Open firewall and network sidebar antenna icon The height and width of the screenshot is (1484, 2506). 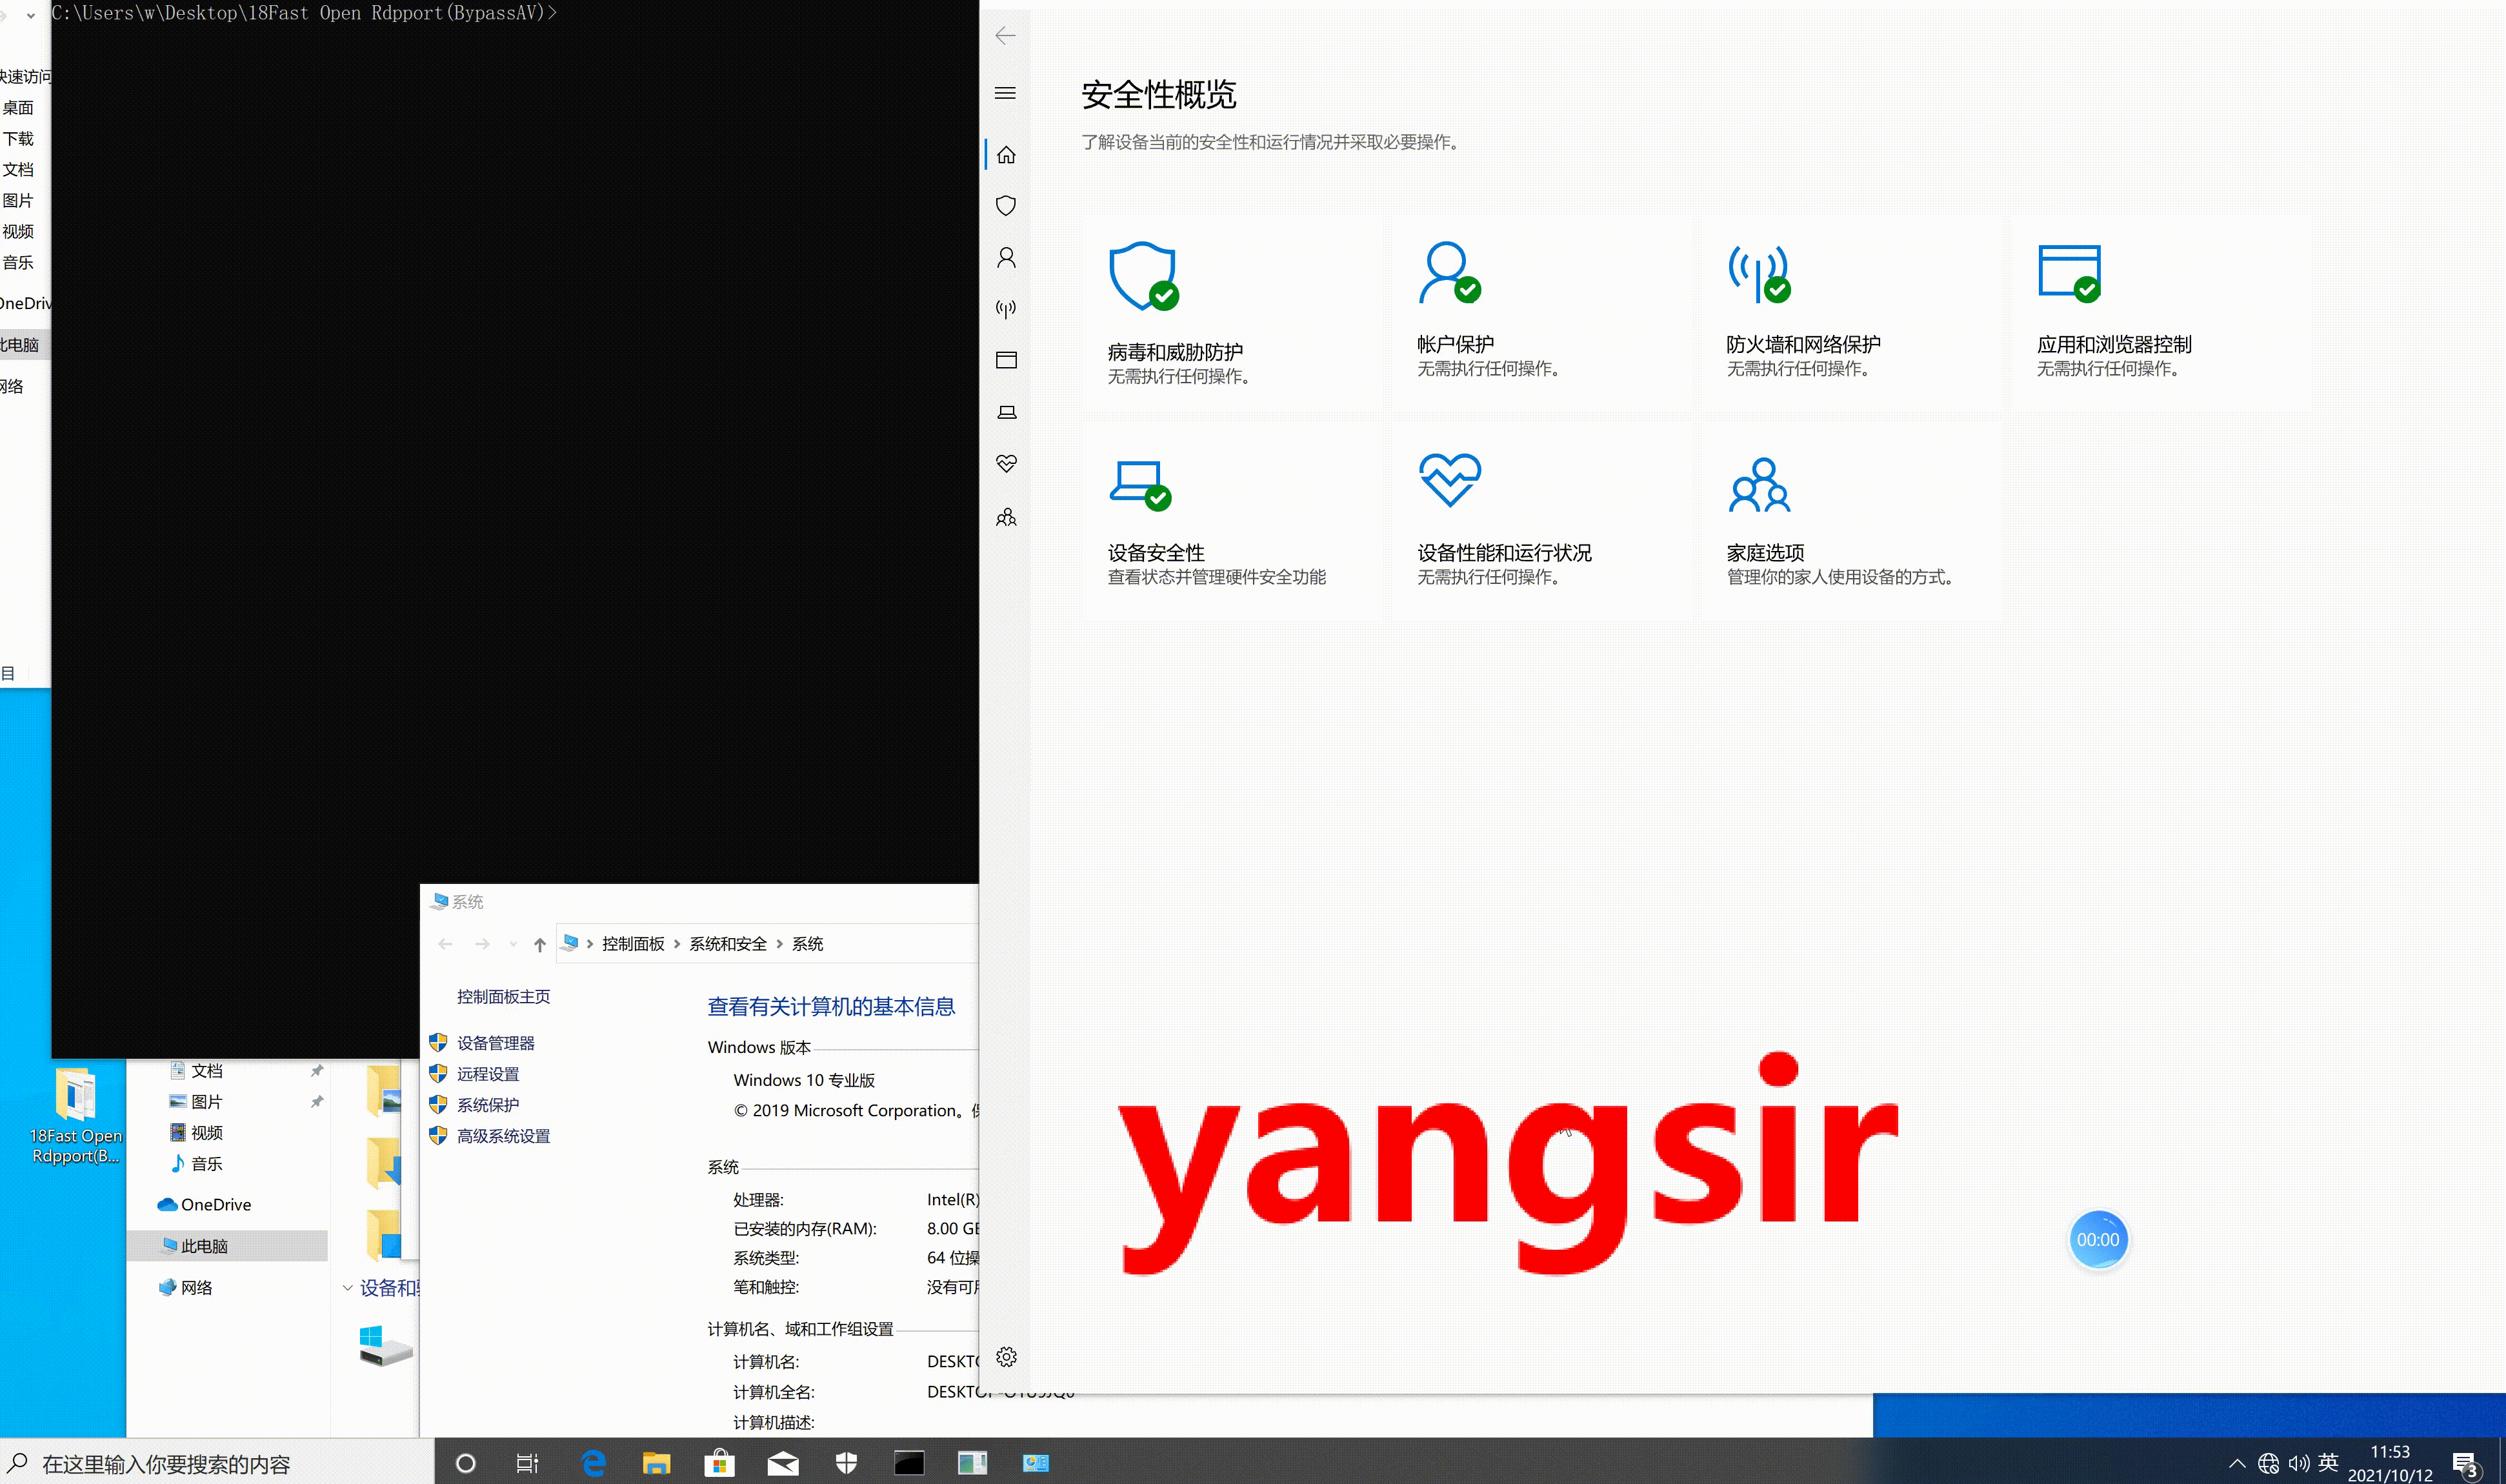click(x=1006, y=308)
